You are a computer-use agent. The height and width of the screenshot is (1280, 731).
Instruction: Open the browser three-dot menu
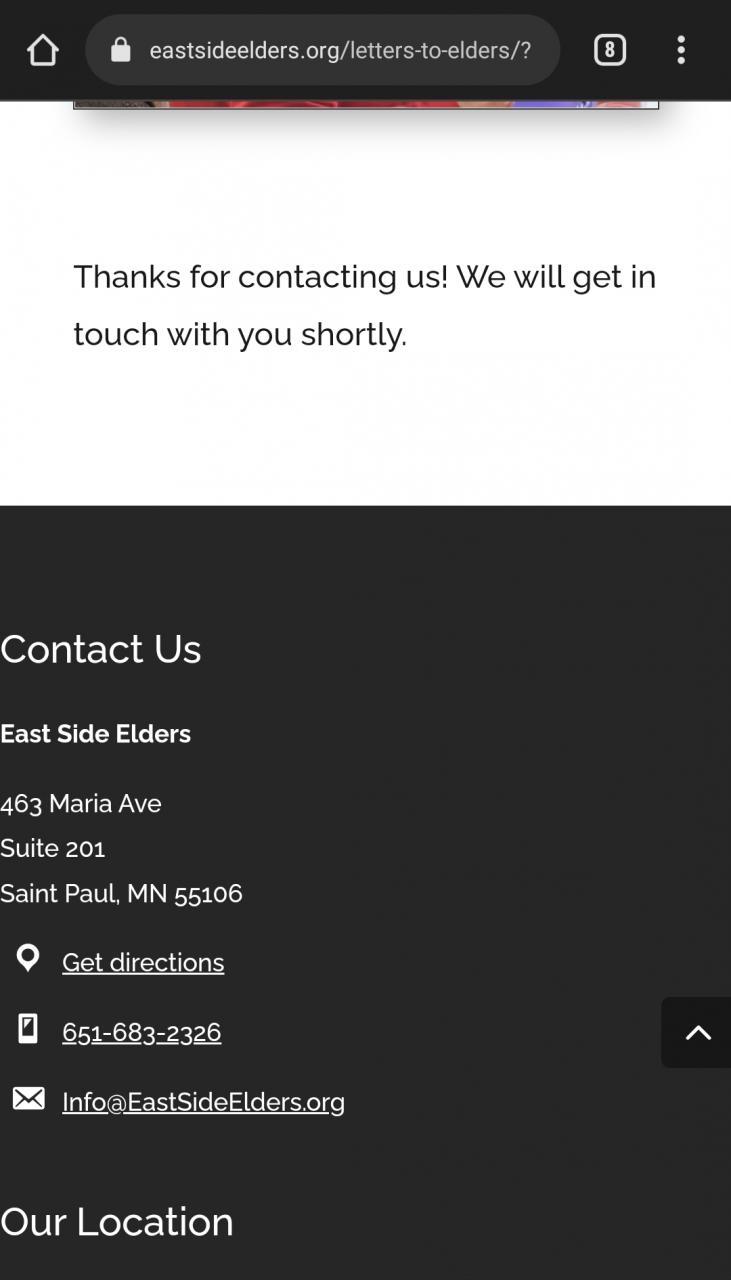point(681,50)
